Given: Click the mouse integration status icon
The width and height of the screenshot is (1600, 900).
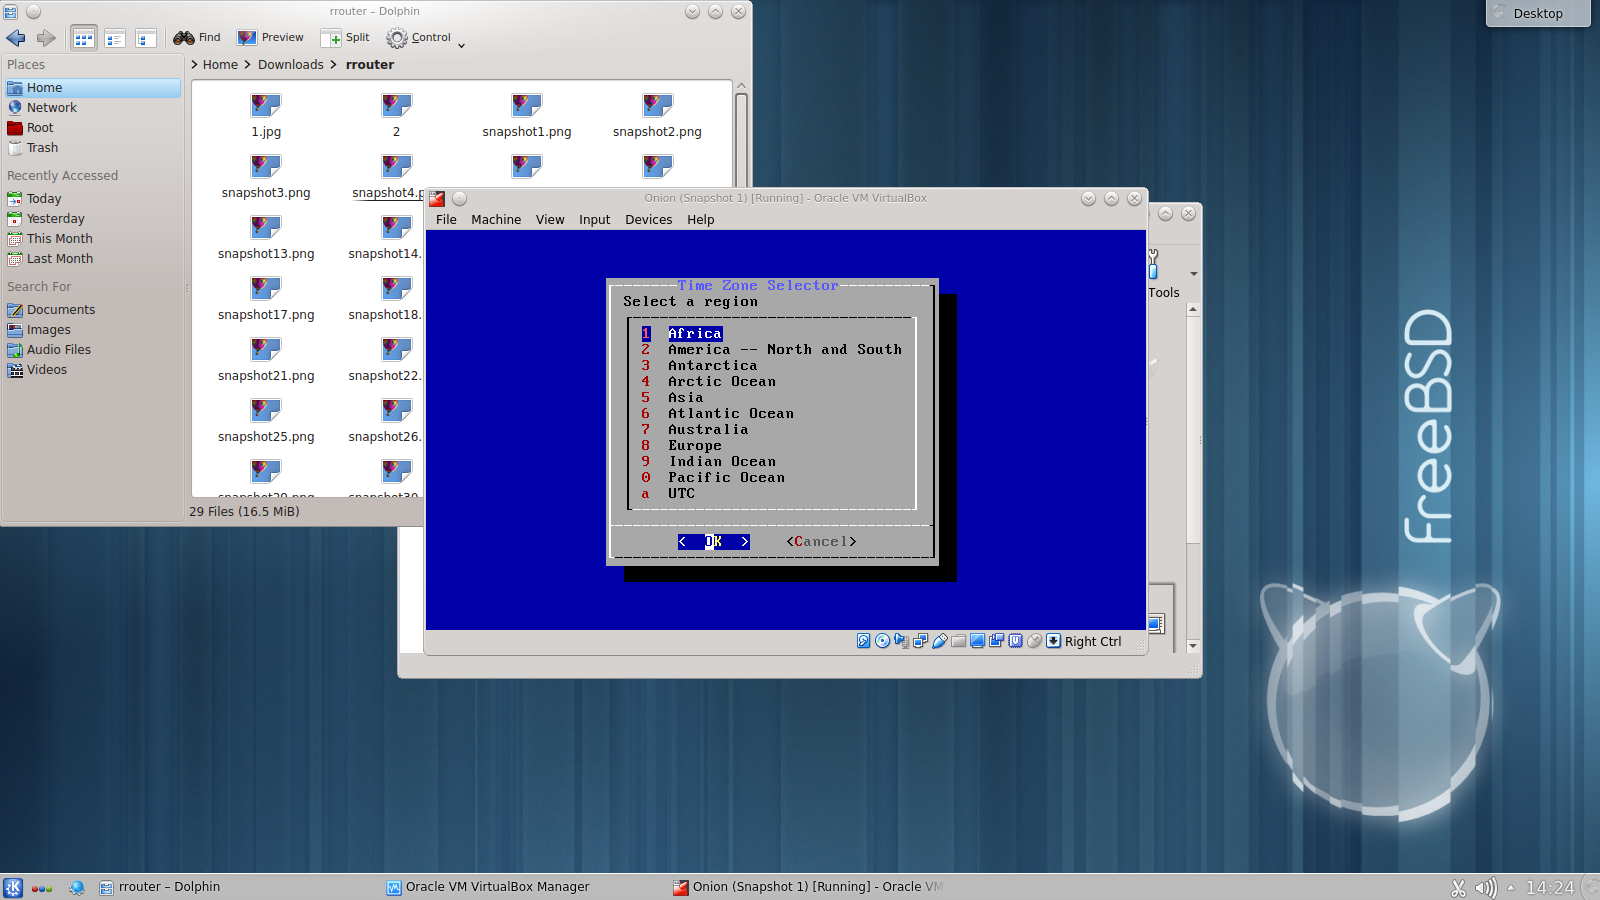Looking at the screenshot, I should coord(1035,641).
